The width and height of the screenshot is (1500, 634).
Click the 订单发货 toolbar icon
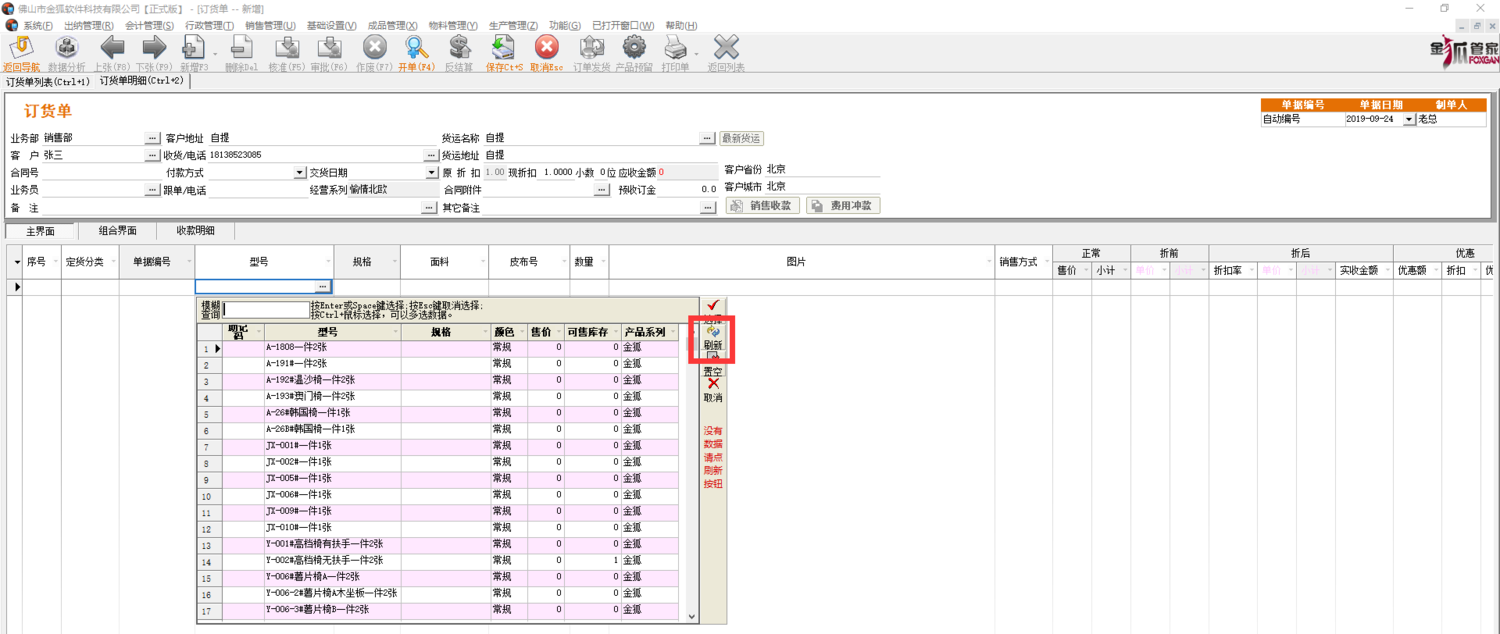(591, 48)
